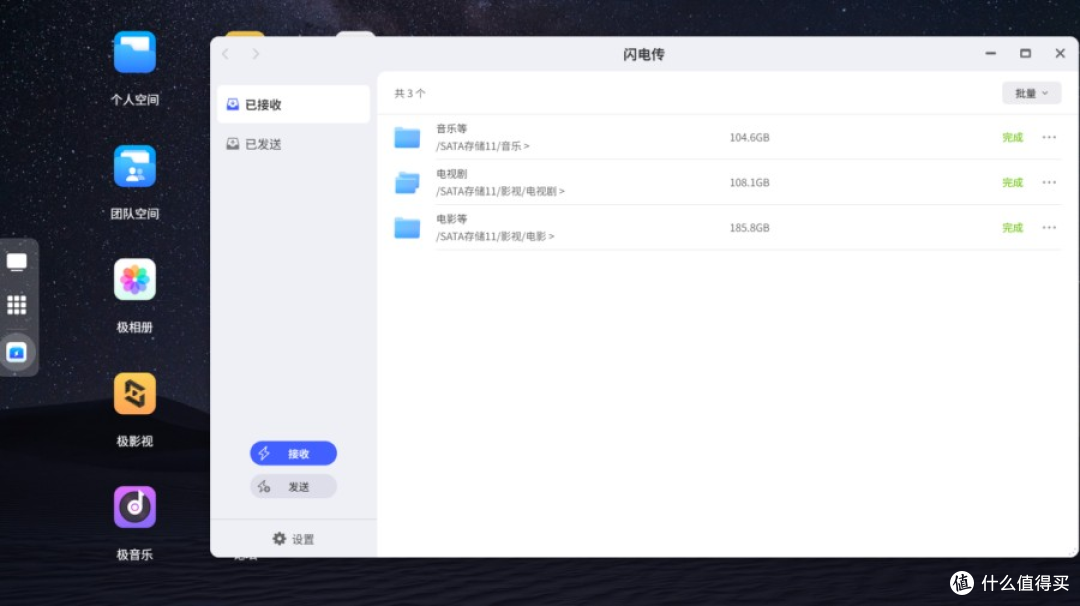This screenshot has height=606, width=1080.
Task: Open more options for 电影等 row
Action: click(x=1049, y=228)
